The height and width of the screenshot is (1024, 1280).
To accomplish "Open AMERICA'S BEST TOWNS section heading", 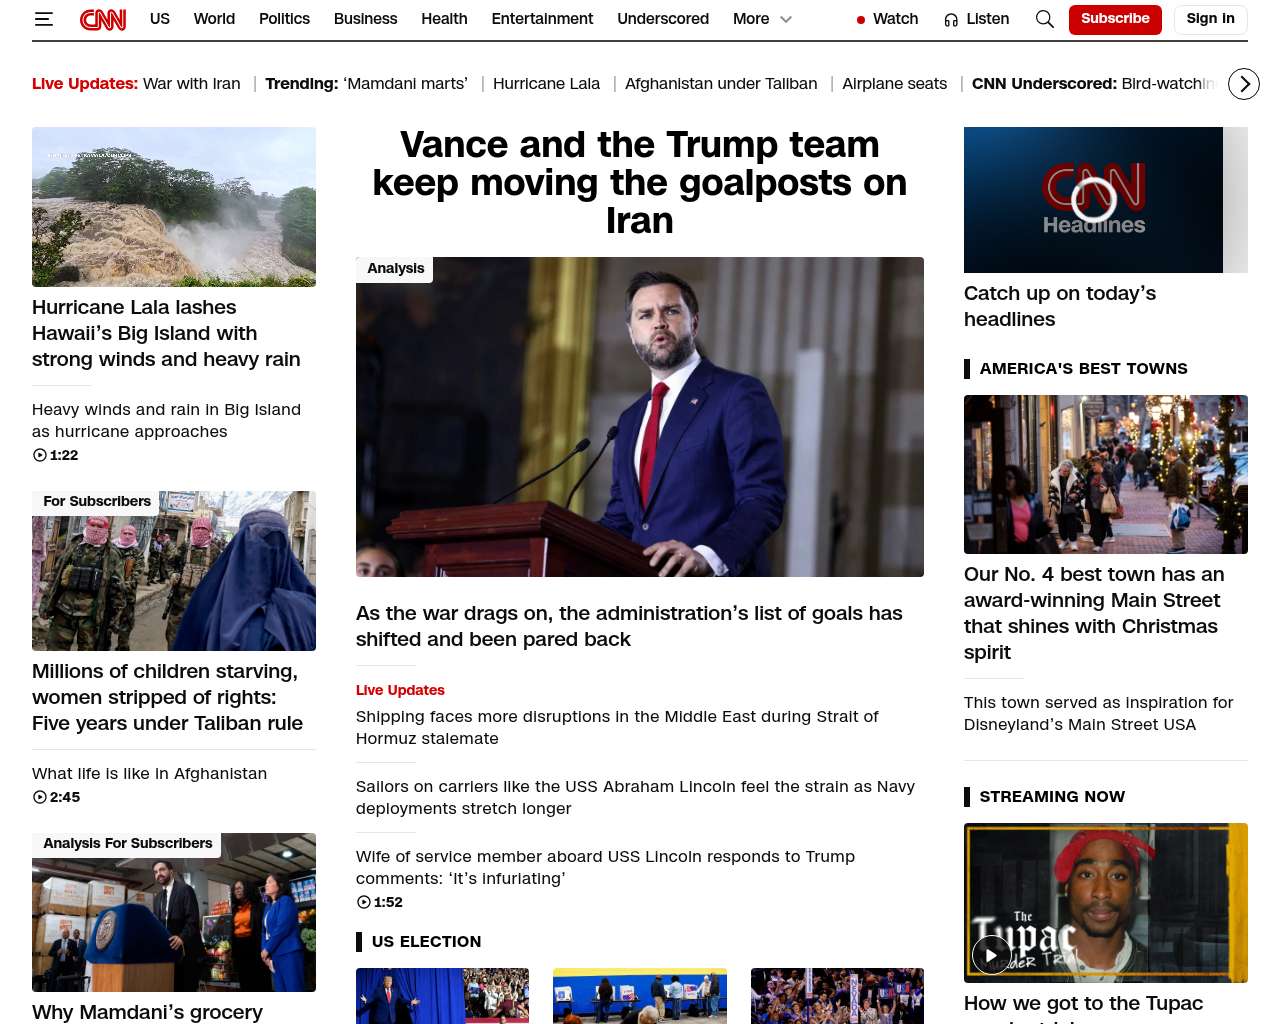I will click(1083, 369).
